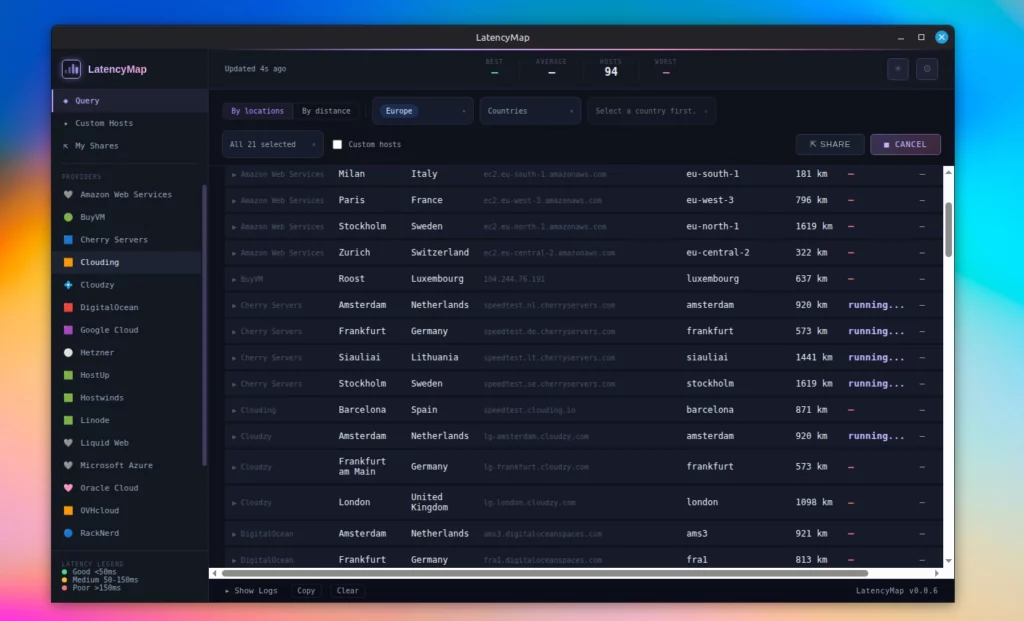This screenshot has height=621, width=1024.
Task: Click the CANCEL button
Action: 905,144
